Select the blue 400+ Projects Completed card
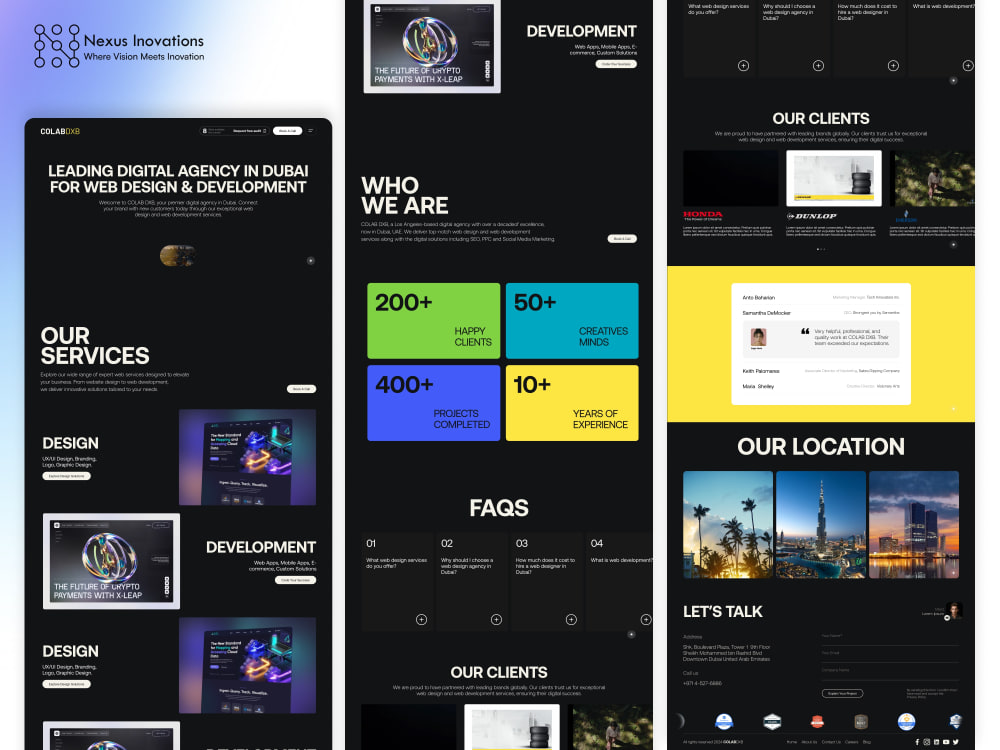The image size is (1000, 750). pos(434,403)
